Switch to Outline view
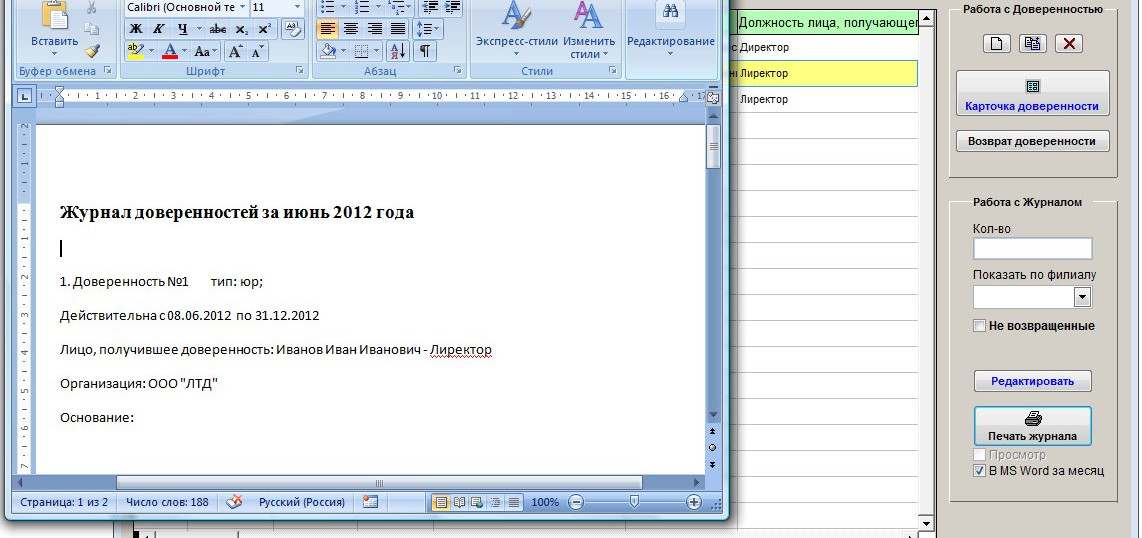 496,502
